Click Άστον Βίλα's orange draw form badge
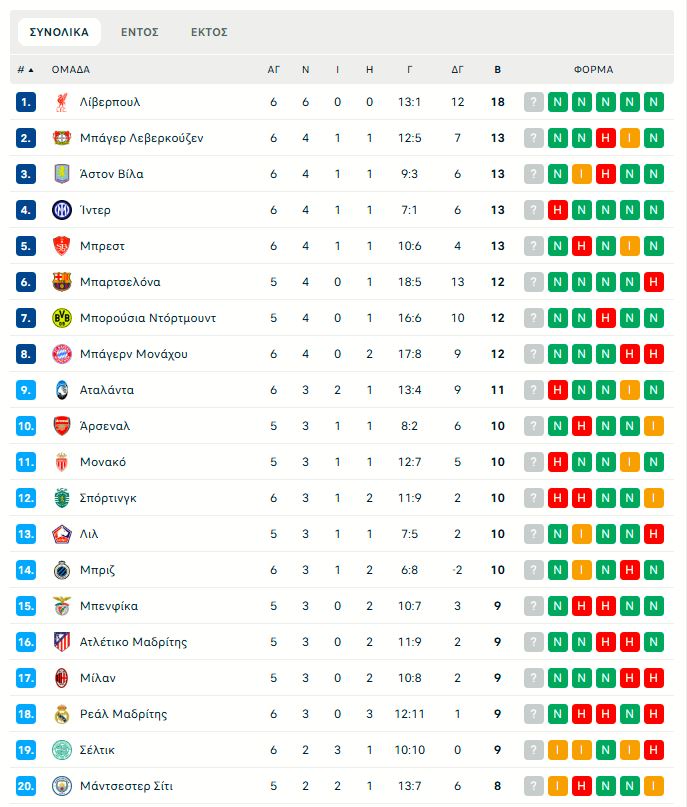The width and height of the screenshot is (687, 807). pyautogui.click(x=582, y=174)
